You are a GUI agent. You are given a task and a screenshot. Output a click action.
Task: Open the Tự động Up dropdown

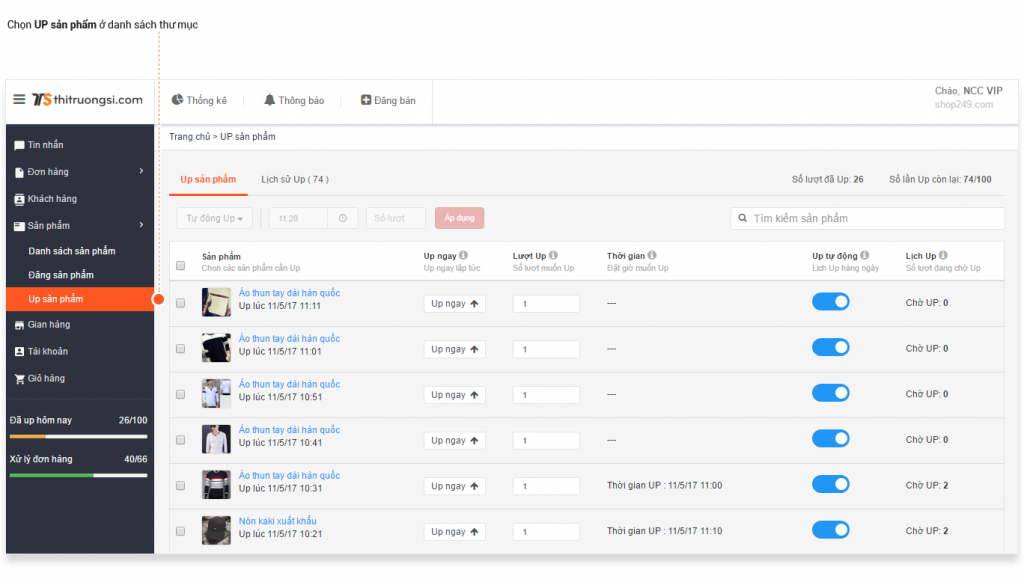pyautogui.click(x=214, y=218)
